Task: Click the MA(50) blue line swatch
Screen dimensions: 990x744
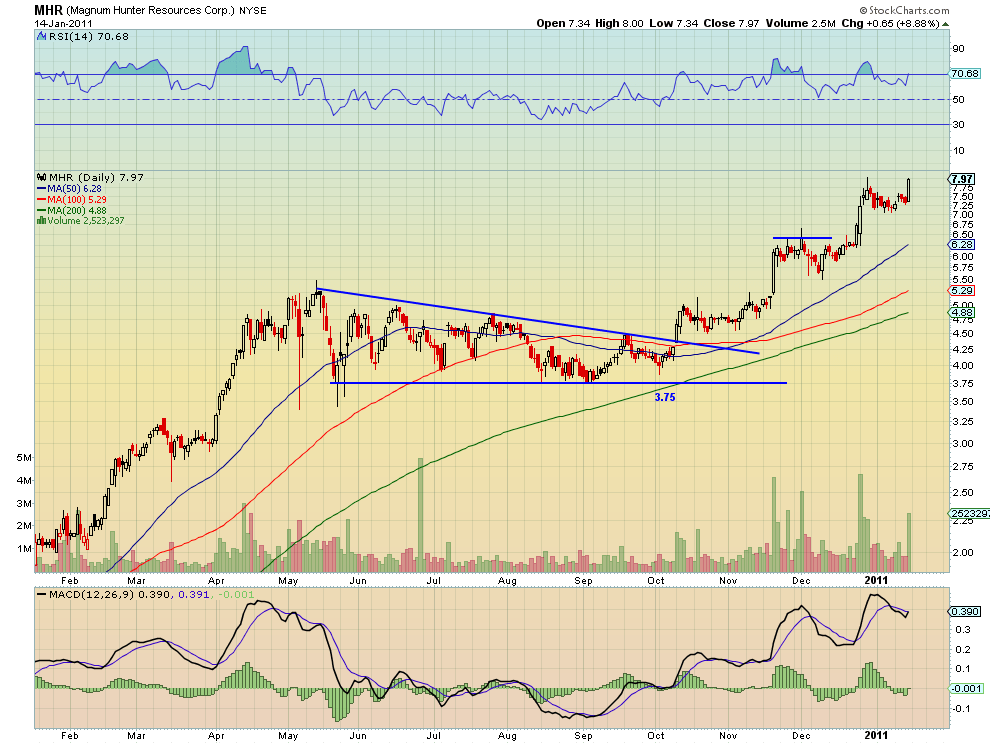Action: 42,189
